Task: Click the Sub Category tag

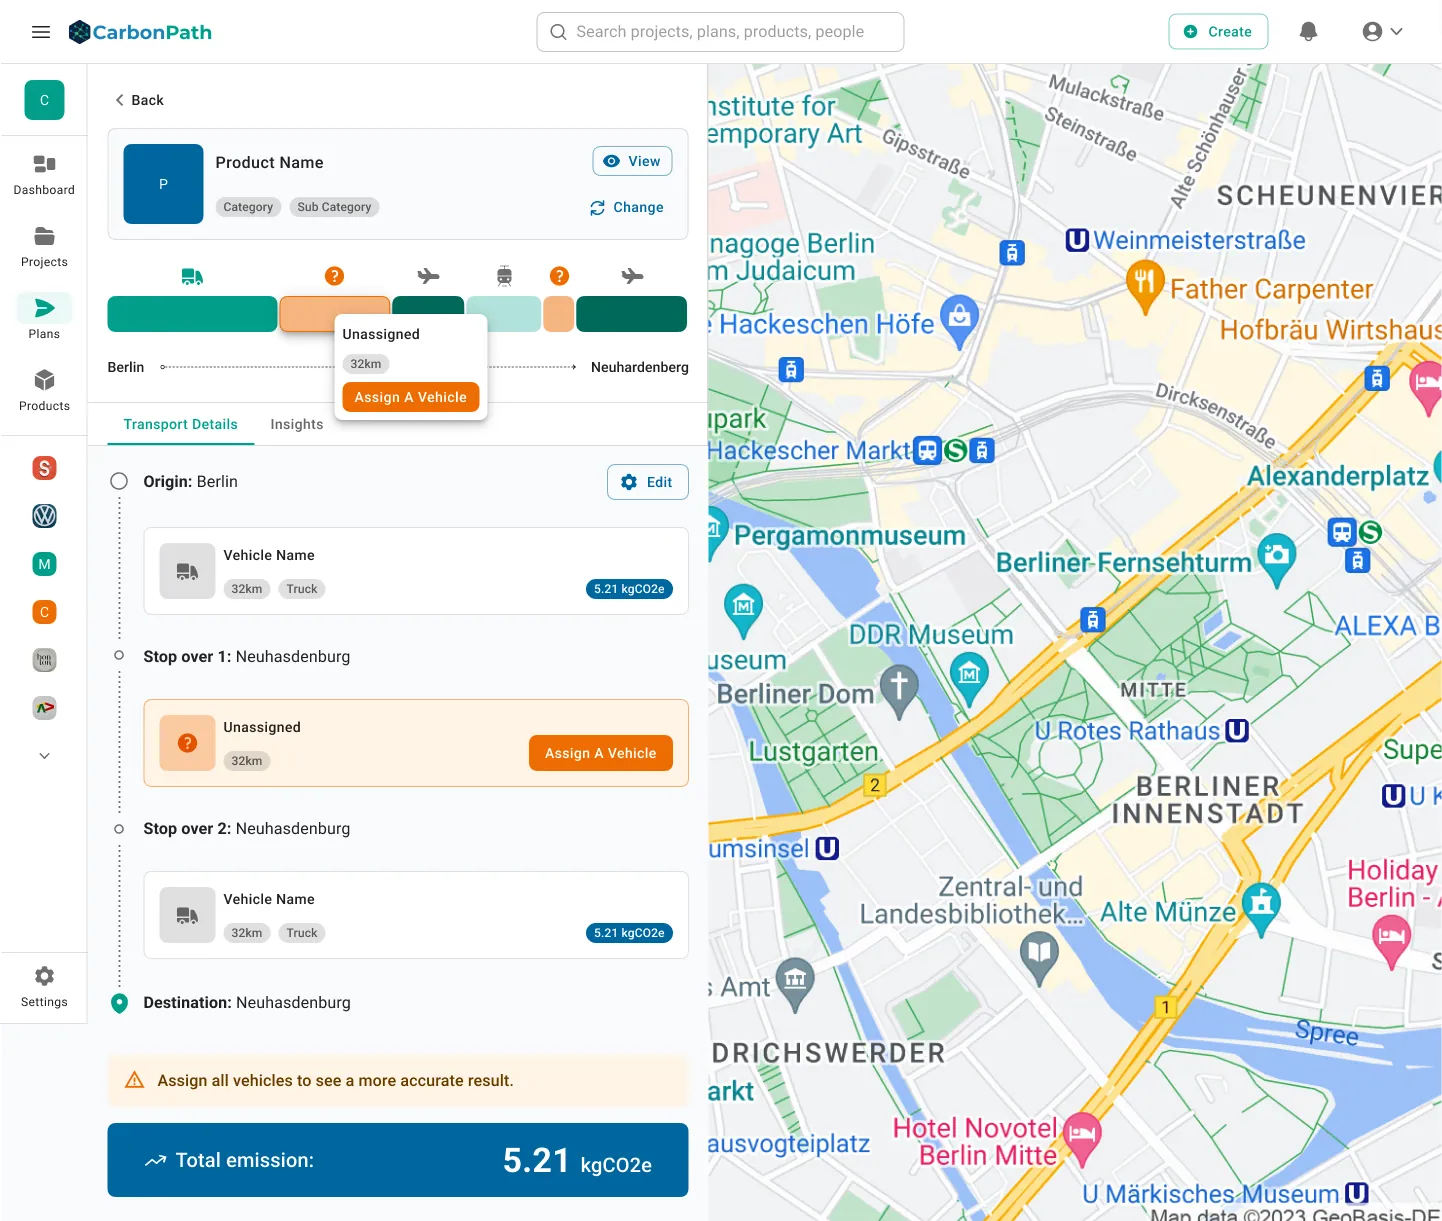Action: tap(334, 207)
